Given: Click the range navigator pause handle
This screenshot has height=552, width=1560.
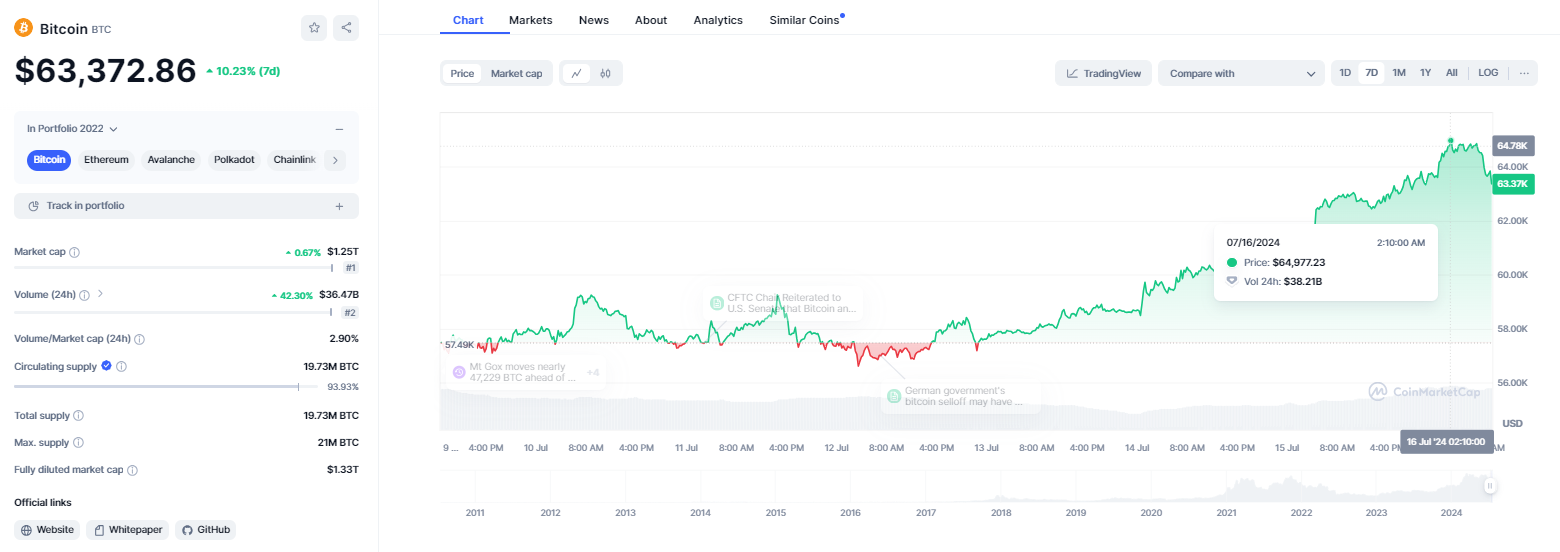Looking at the screenshot, I should 1489,486.
